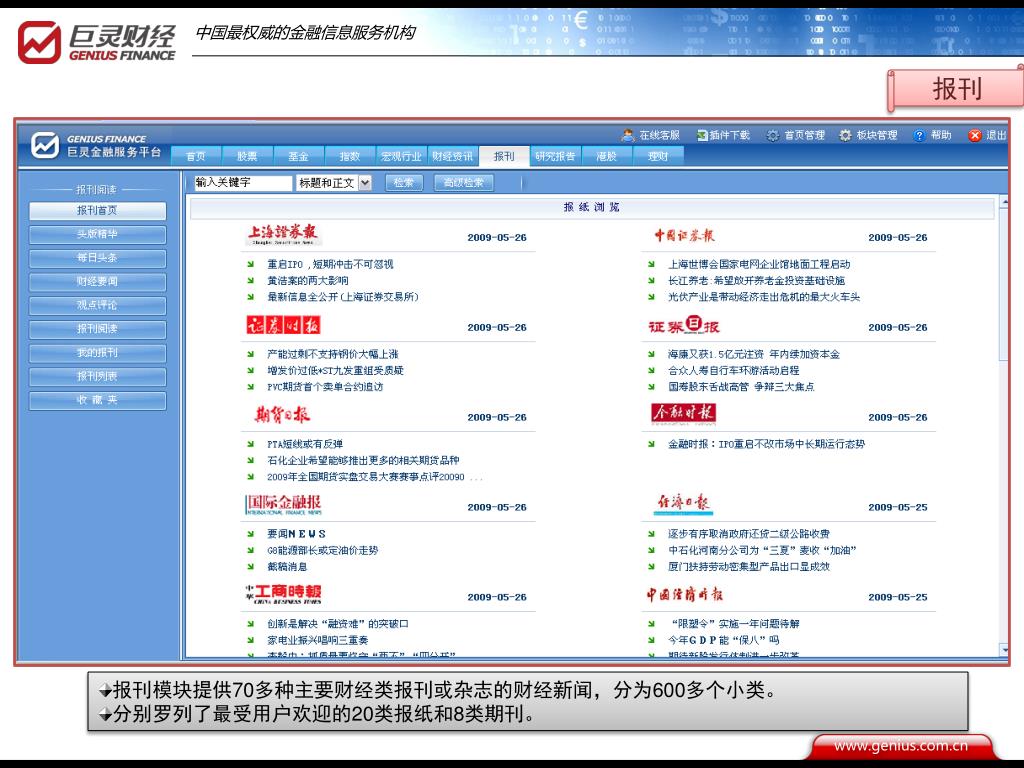Screen dimensions: 1024x768
Task: Open Futures Daily logo
Action: 282,415
